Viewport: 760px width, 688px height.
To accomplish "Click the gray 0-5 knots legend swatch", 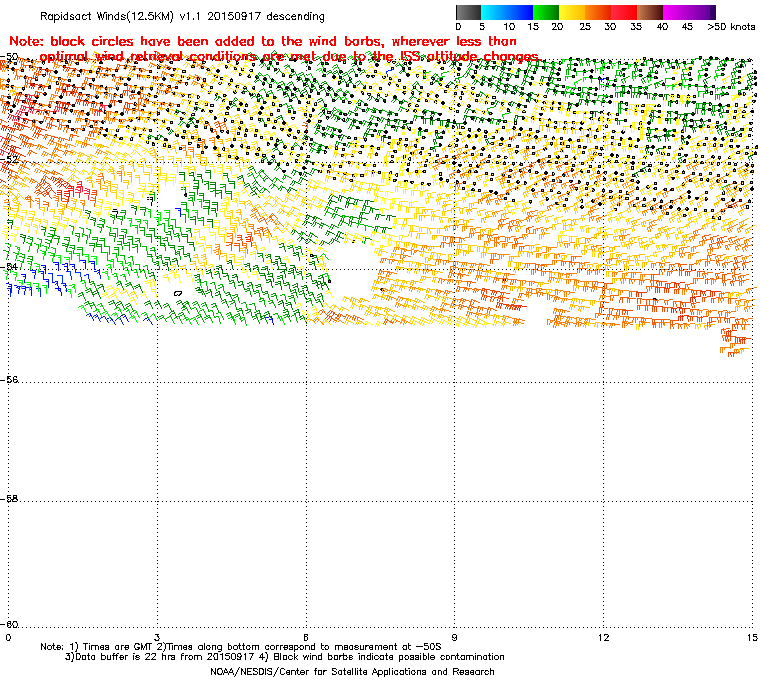I will coord(468,12).
